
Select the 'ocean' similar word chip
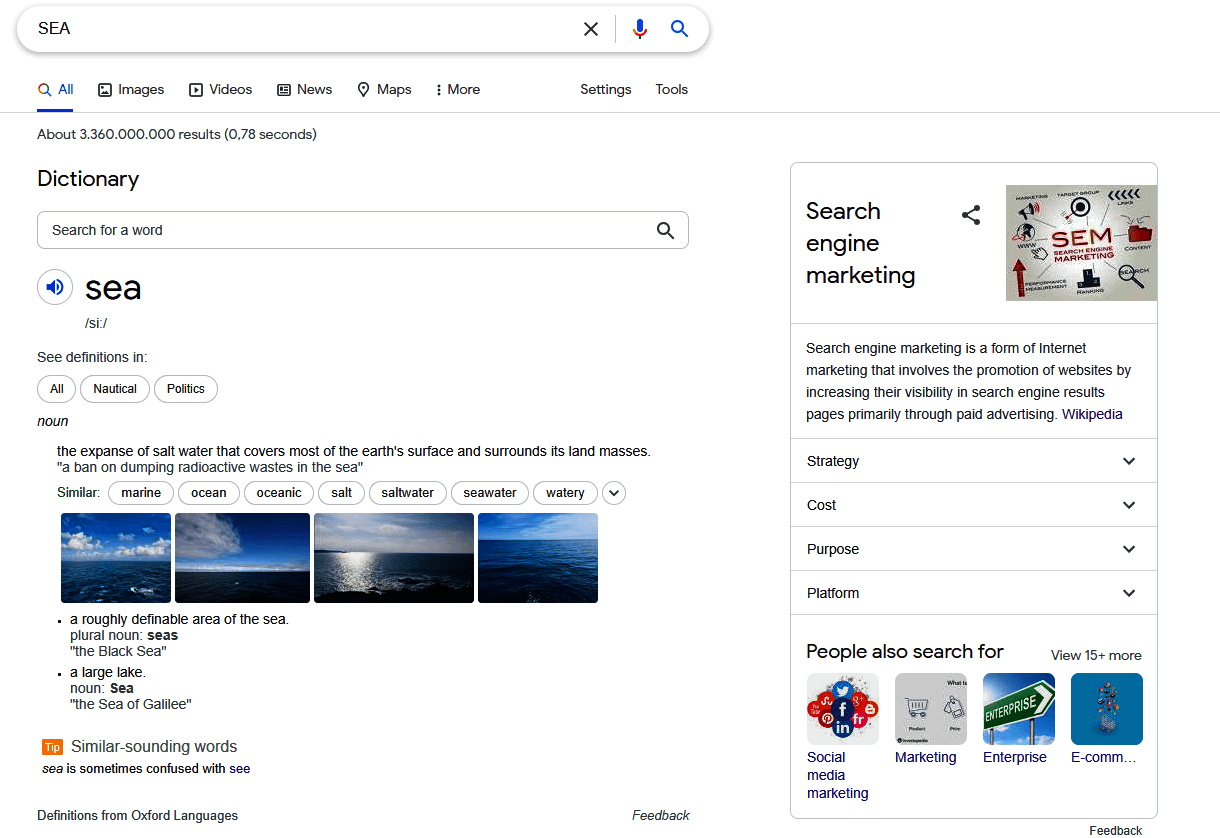click(x=208, y=492)
